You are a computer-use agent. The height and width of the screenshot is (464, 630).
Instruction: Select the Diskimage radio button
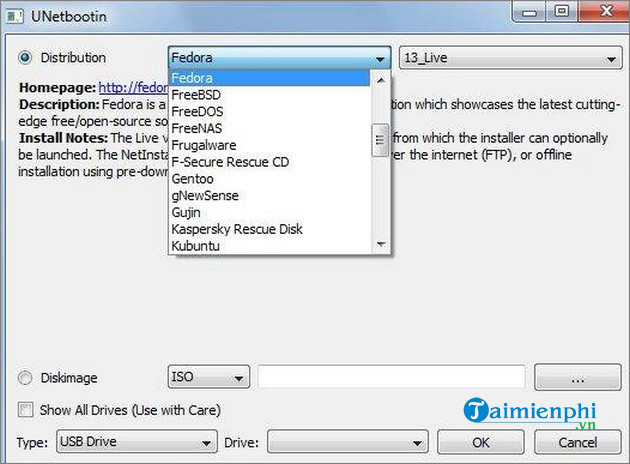25,378
